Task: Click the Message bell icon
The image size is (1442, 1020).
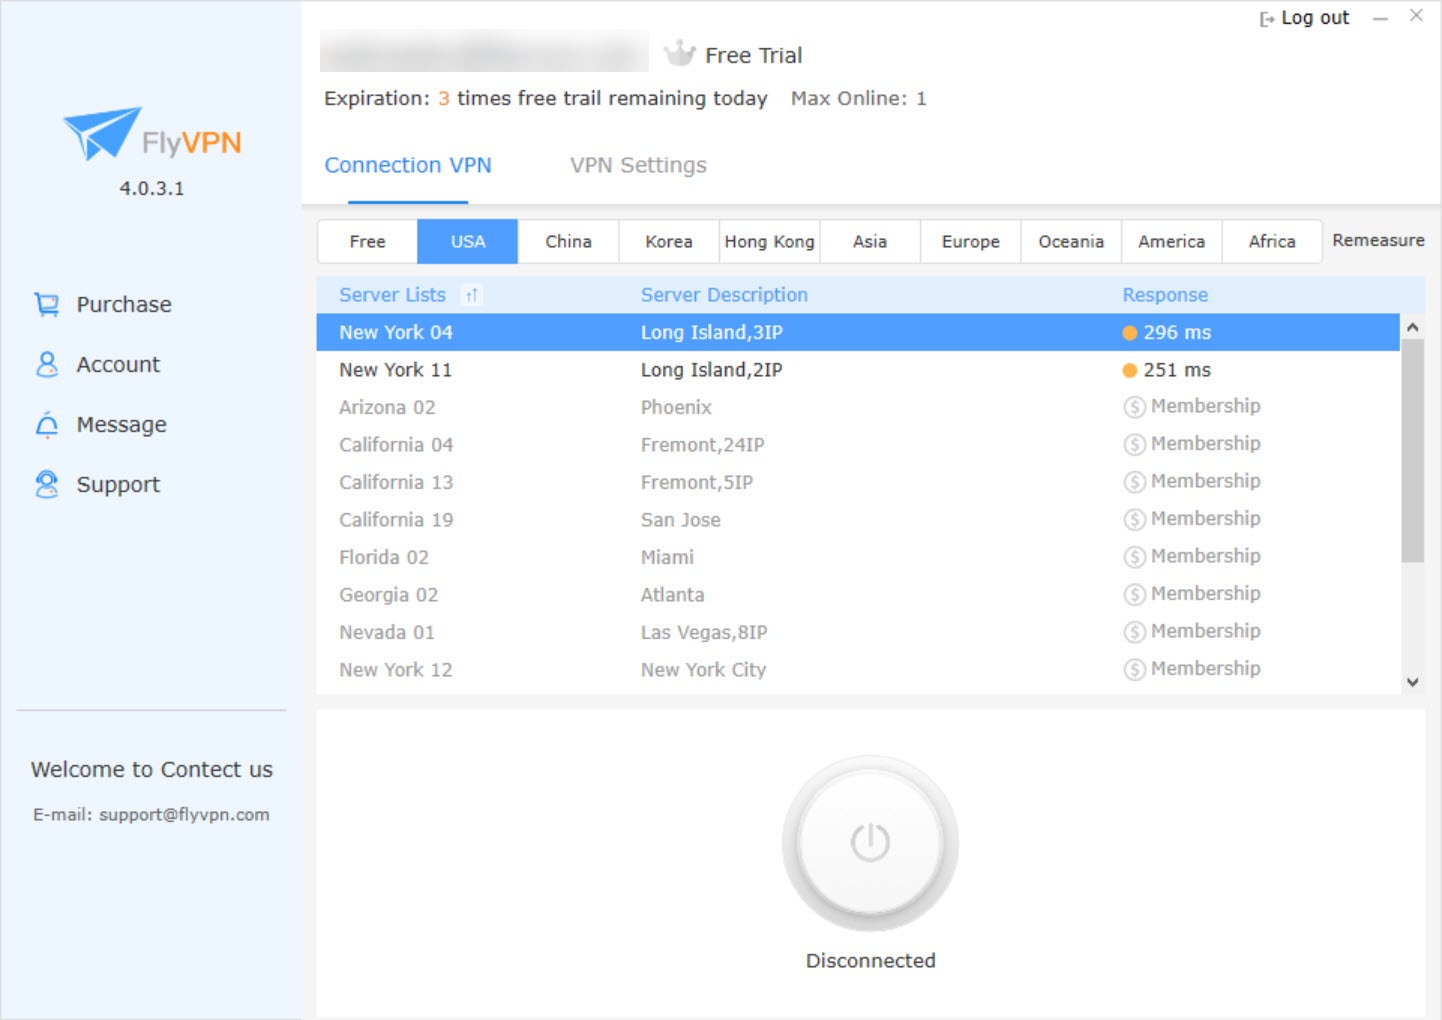Action: [47, 425]
